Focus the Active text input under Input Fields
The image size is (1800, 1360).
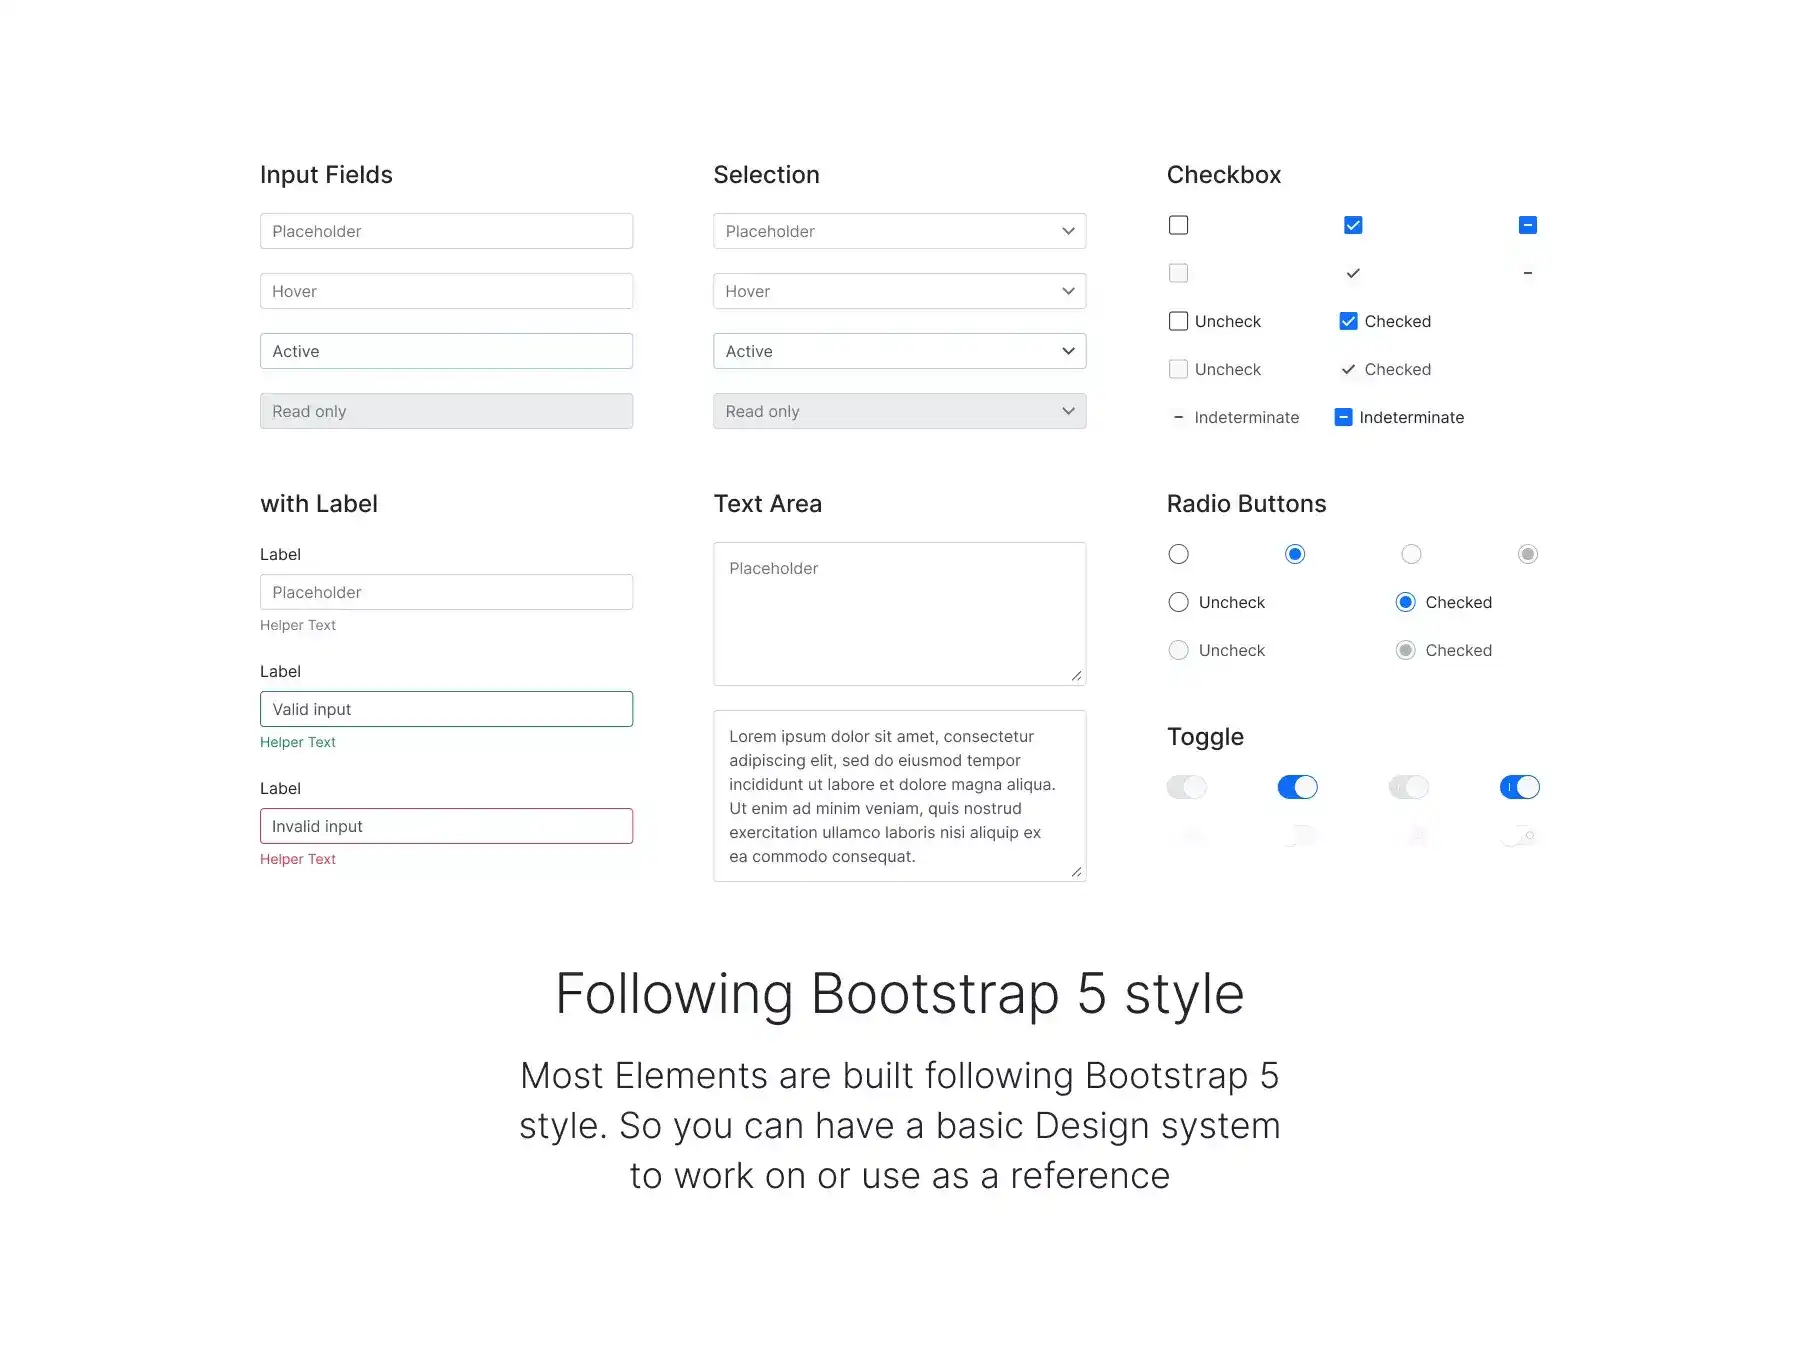click(446, 351)
